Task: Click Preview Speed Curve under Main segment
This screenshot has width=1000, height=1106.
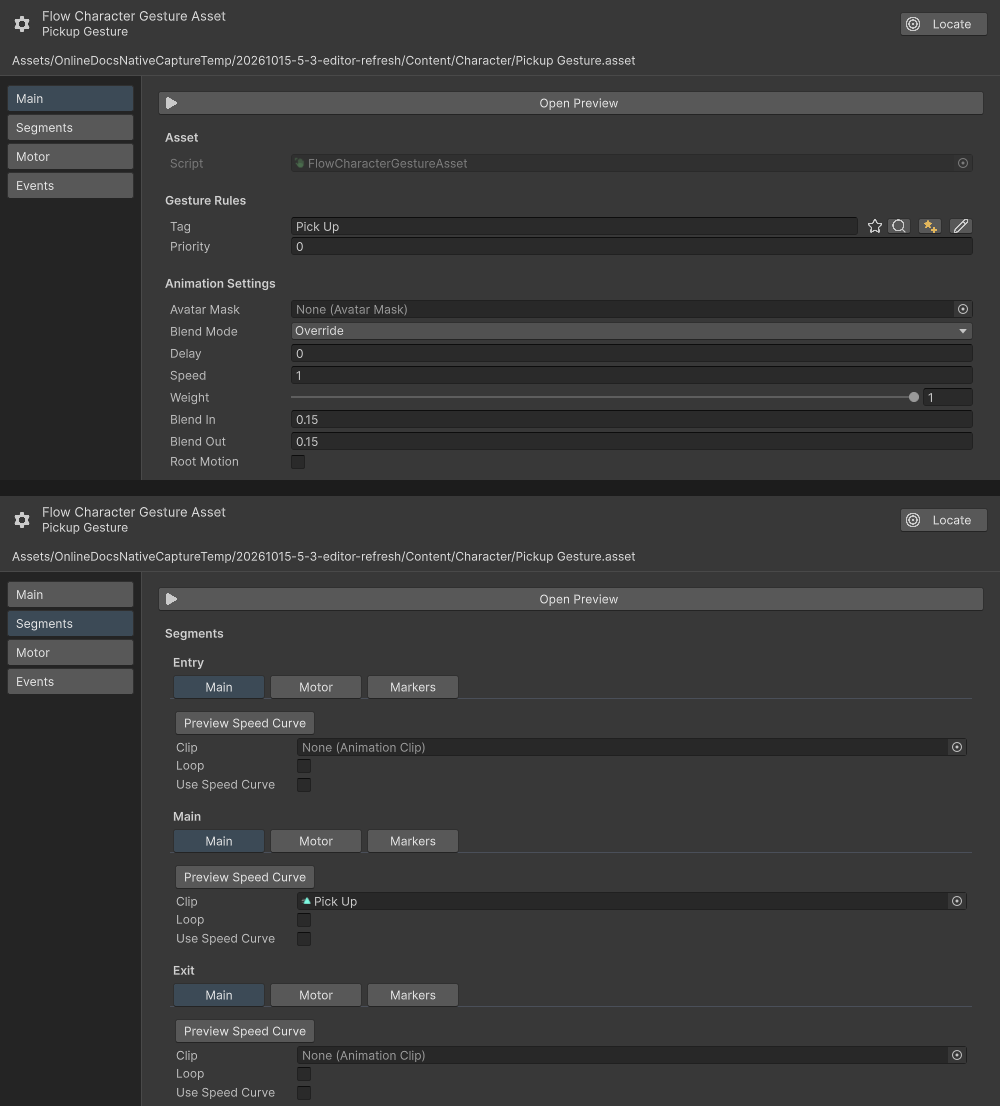Action: coord(245,877)
